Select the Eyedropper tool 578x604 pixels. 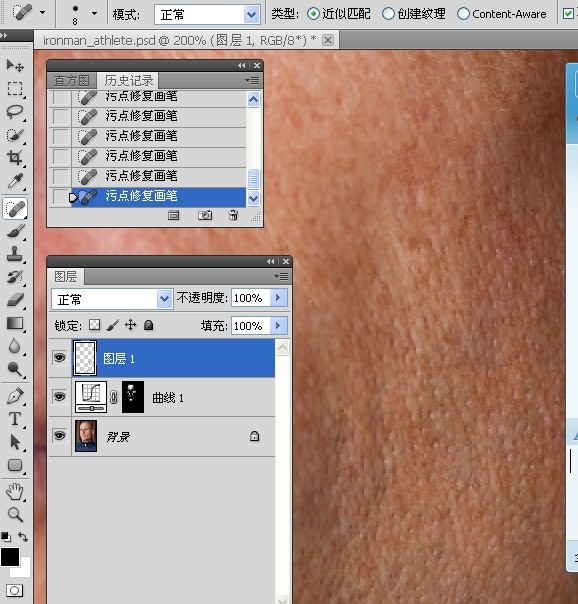(x=15, y=181)
